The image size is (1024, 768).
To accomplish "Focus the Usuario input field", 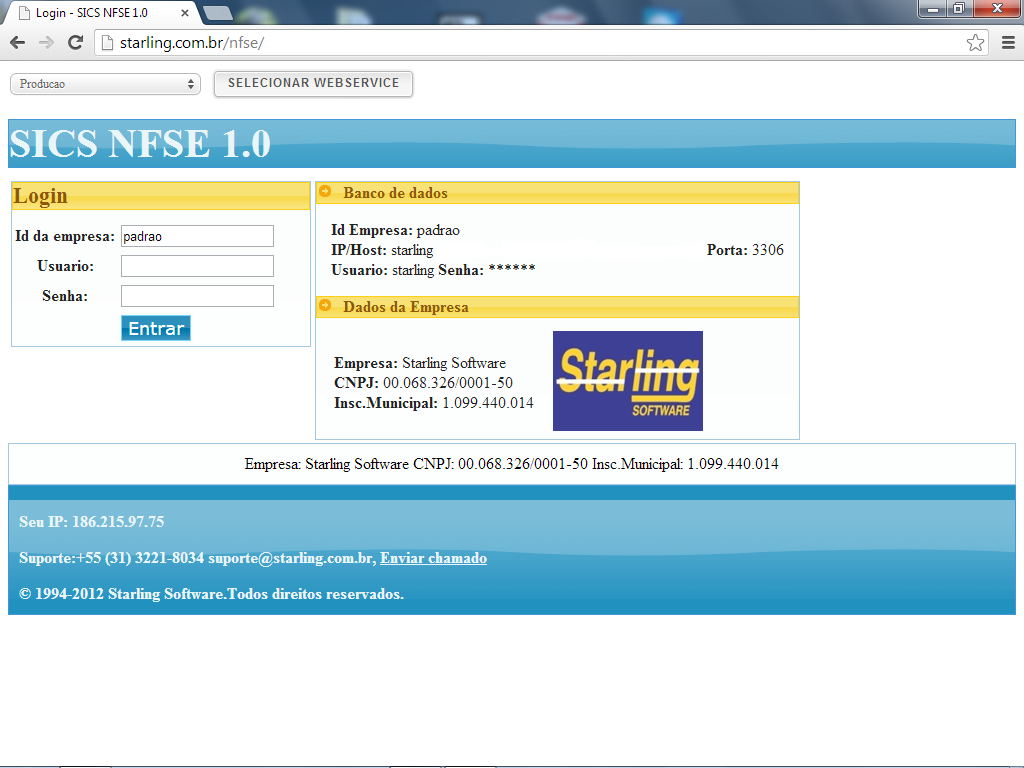I will tap(197, 266).
